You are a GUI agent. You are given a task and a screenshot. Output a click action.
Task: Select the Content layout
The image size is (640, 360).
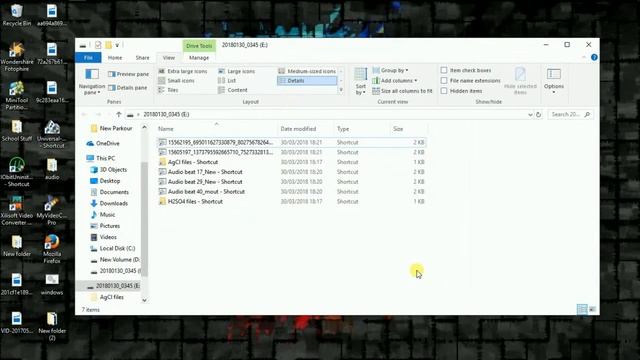click(x=233, y=90)
